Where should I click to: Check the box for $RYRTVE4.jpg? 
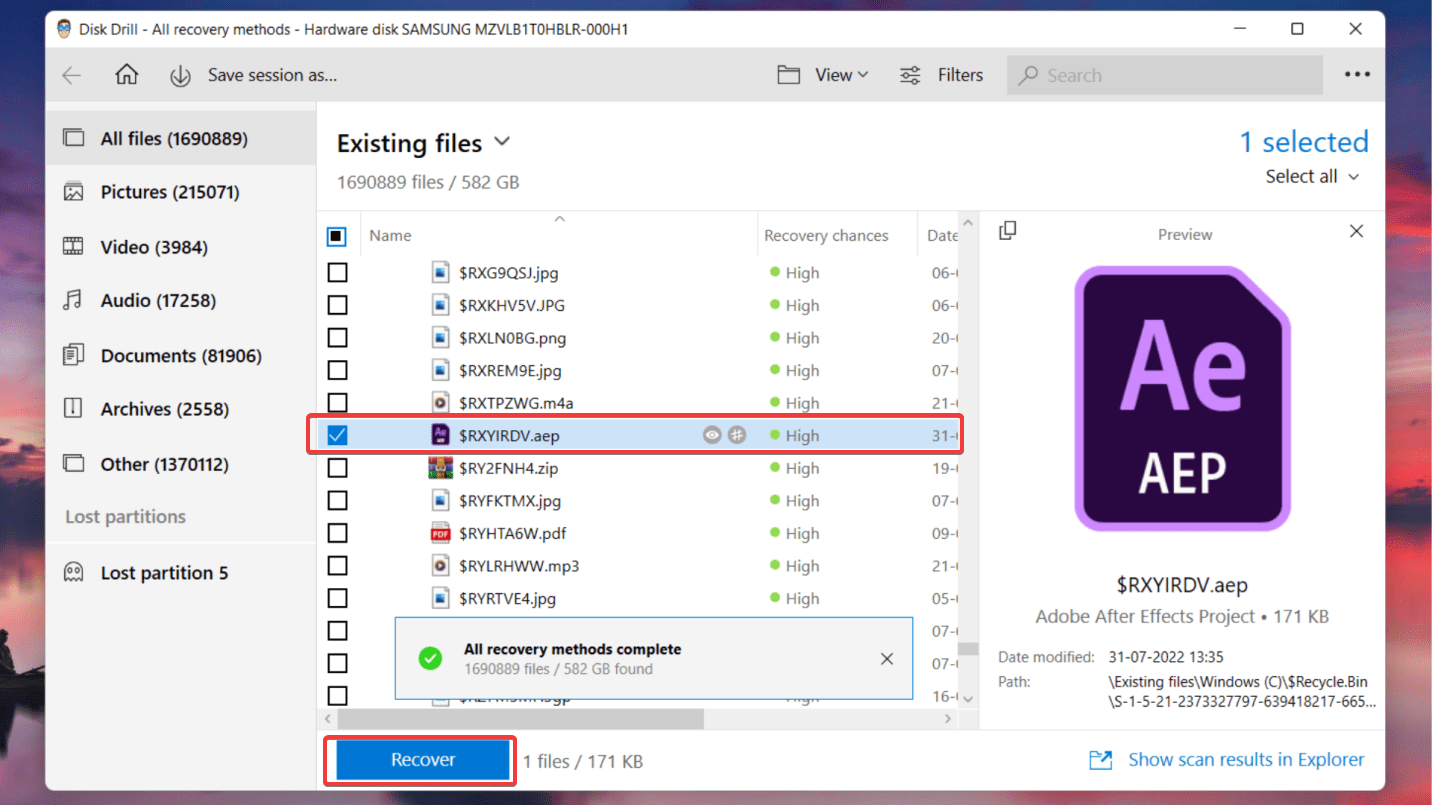coord(338,598)
